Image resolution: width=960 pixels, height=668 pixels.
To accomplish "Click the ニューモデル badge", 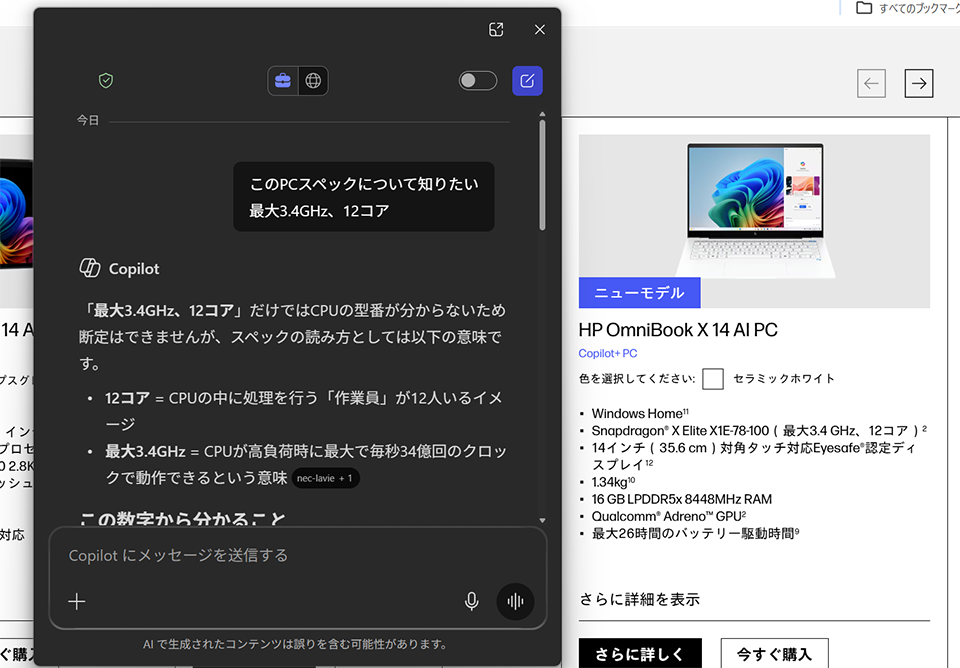I will click(x=639, y=293).
